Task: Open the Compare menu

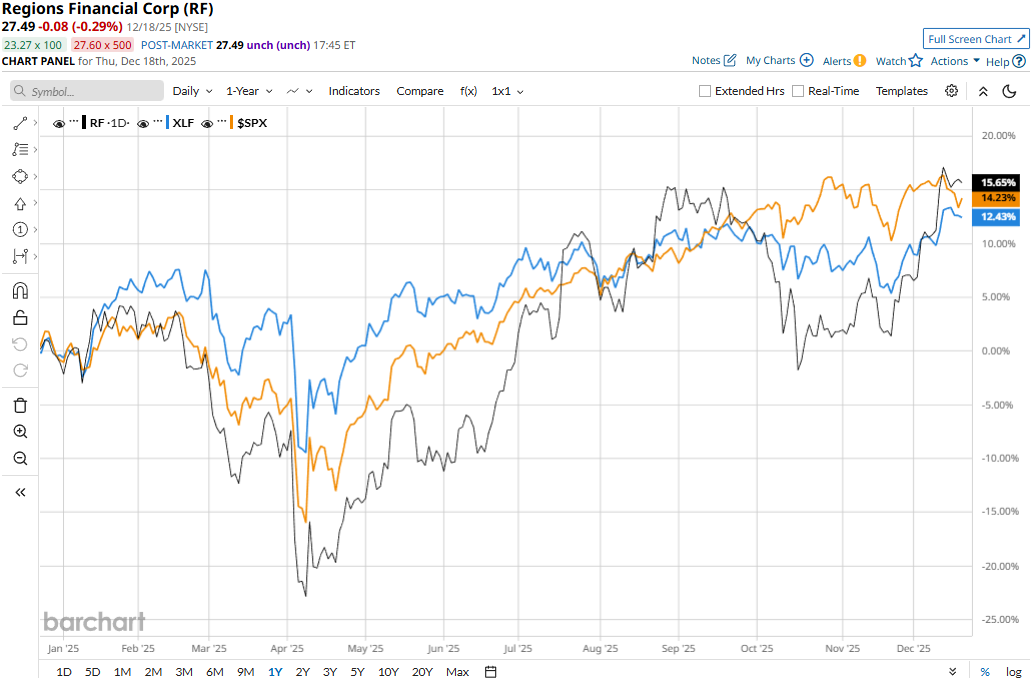Action: click(420, 91)
